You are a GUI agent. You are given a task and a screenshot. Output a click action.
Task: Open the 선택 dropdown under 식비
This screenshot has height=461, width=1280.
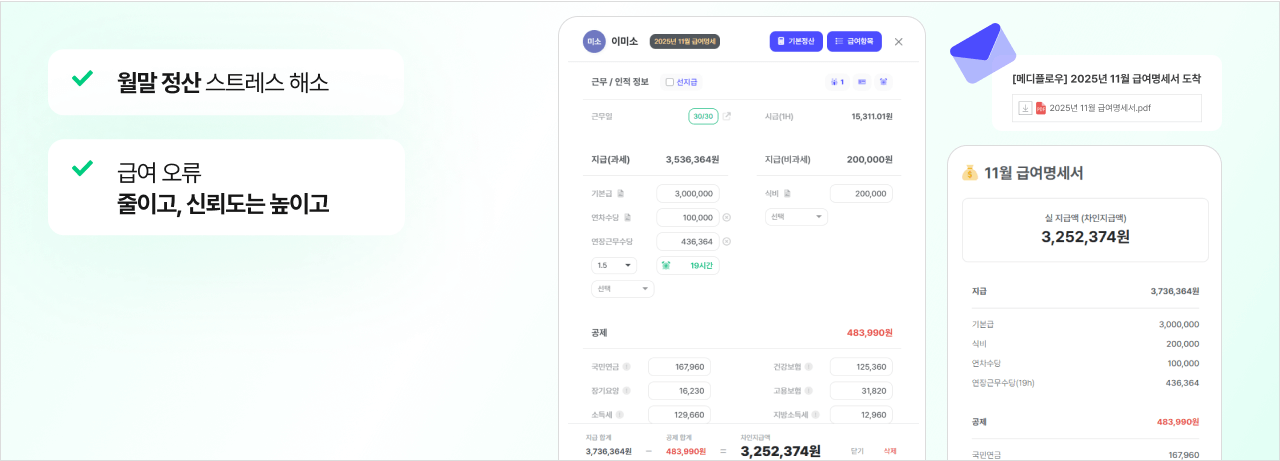796,217
